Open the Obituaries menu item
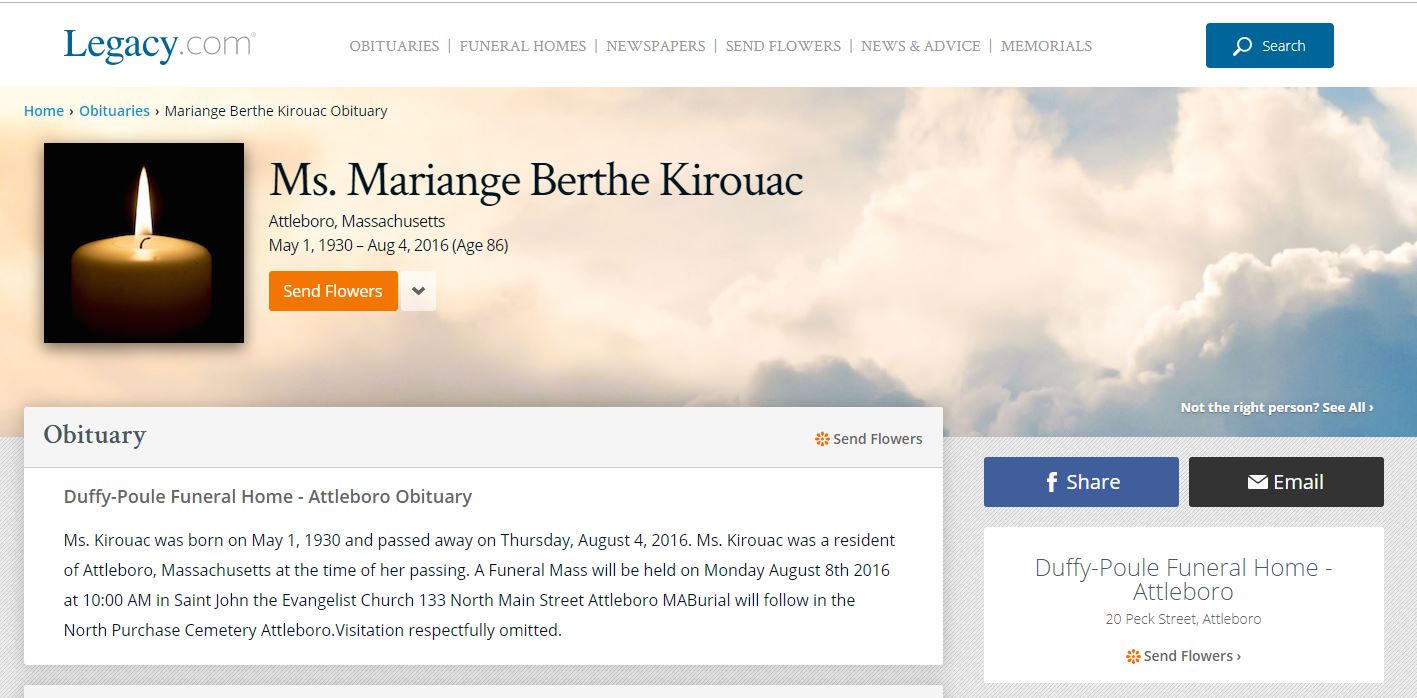The height and width of the screenshot is (698, 1417). [394, 46]
